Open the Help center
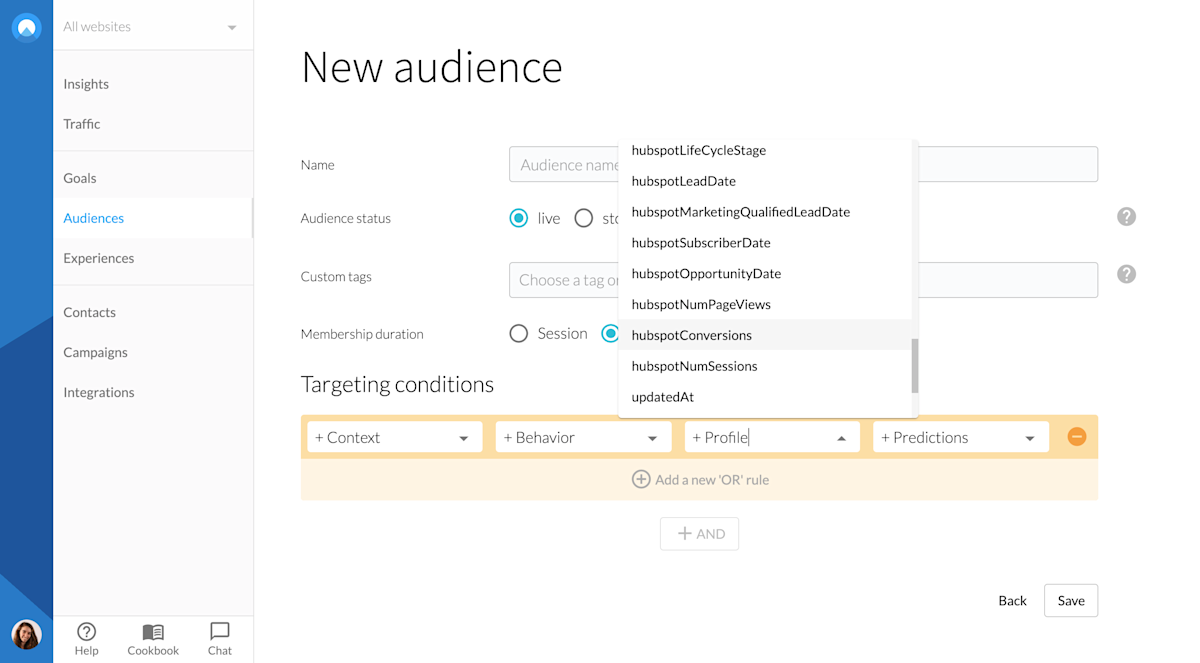 point(87,639)
